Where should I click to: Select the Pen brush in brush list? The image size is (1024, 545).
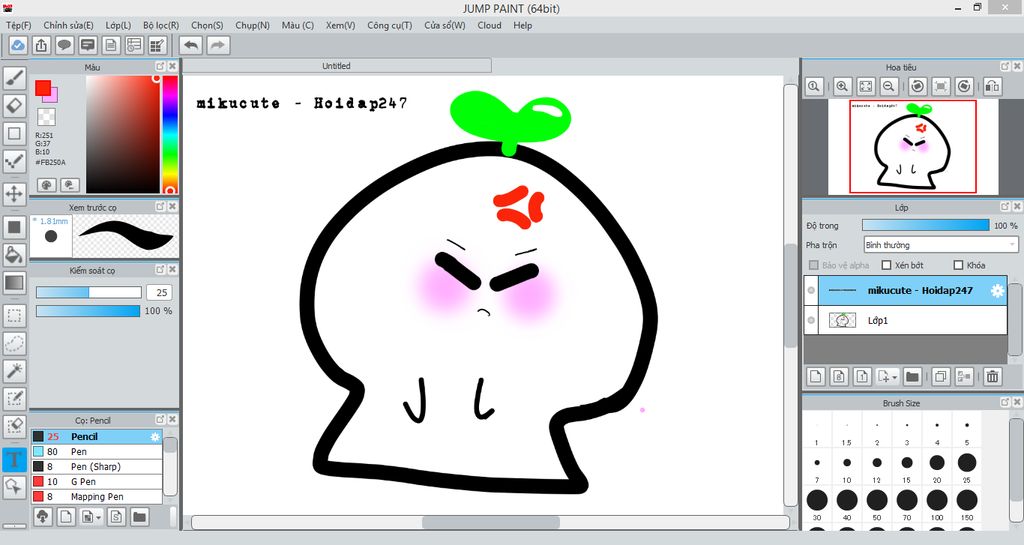(x=97, y=452)
